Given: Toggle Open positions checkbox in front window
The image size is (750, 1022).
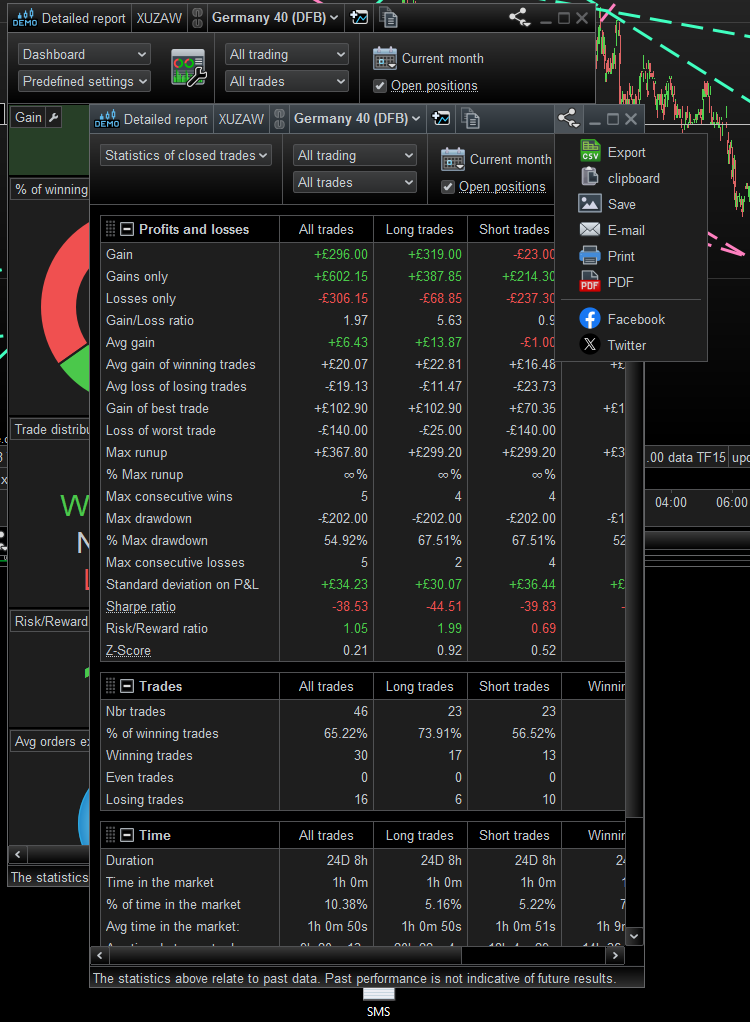Looking at the screenshot, I should pyautogui.click(x=448, y=187).
